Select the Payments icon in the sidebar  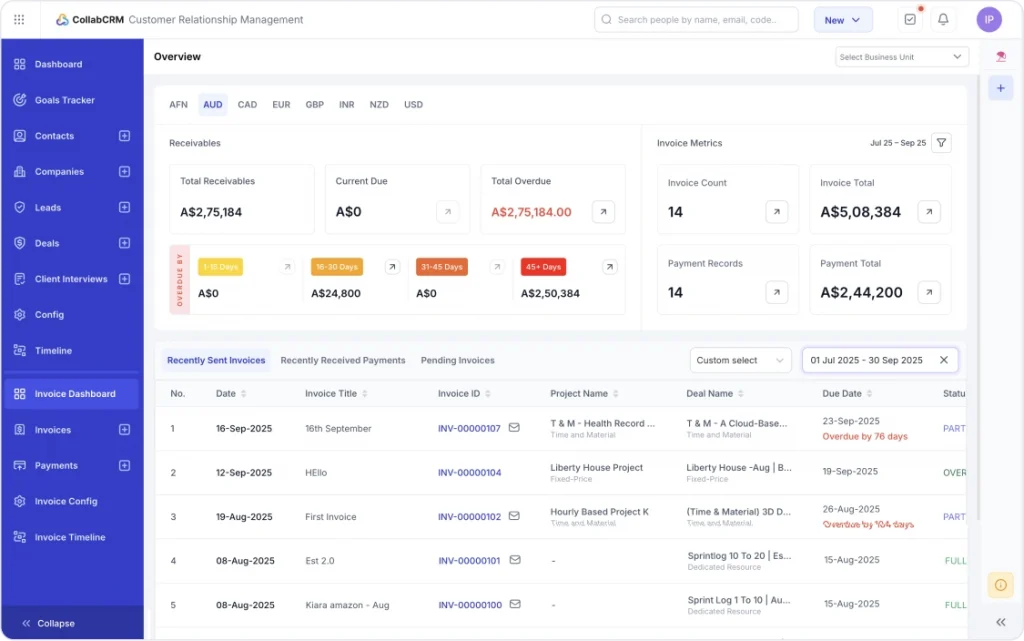21,466
